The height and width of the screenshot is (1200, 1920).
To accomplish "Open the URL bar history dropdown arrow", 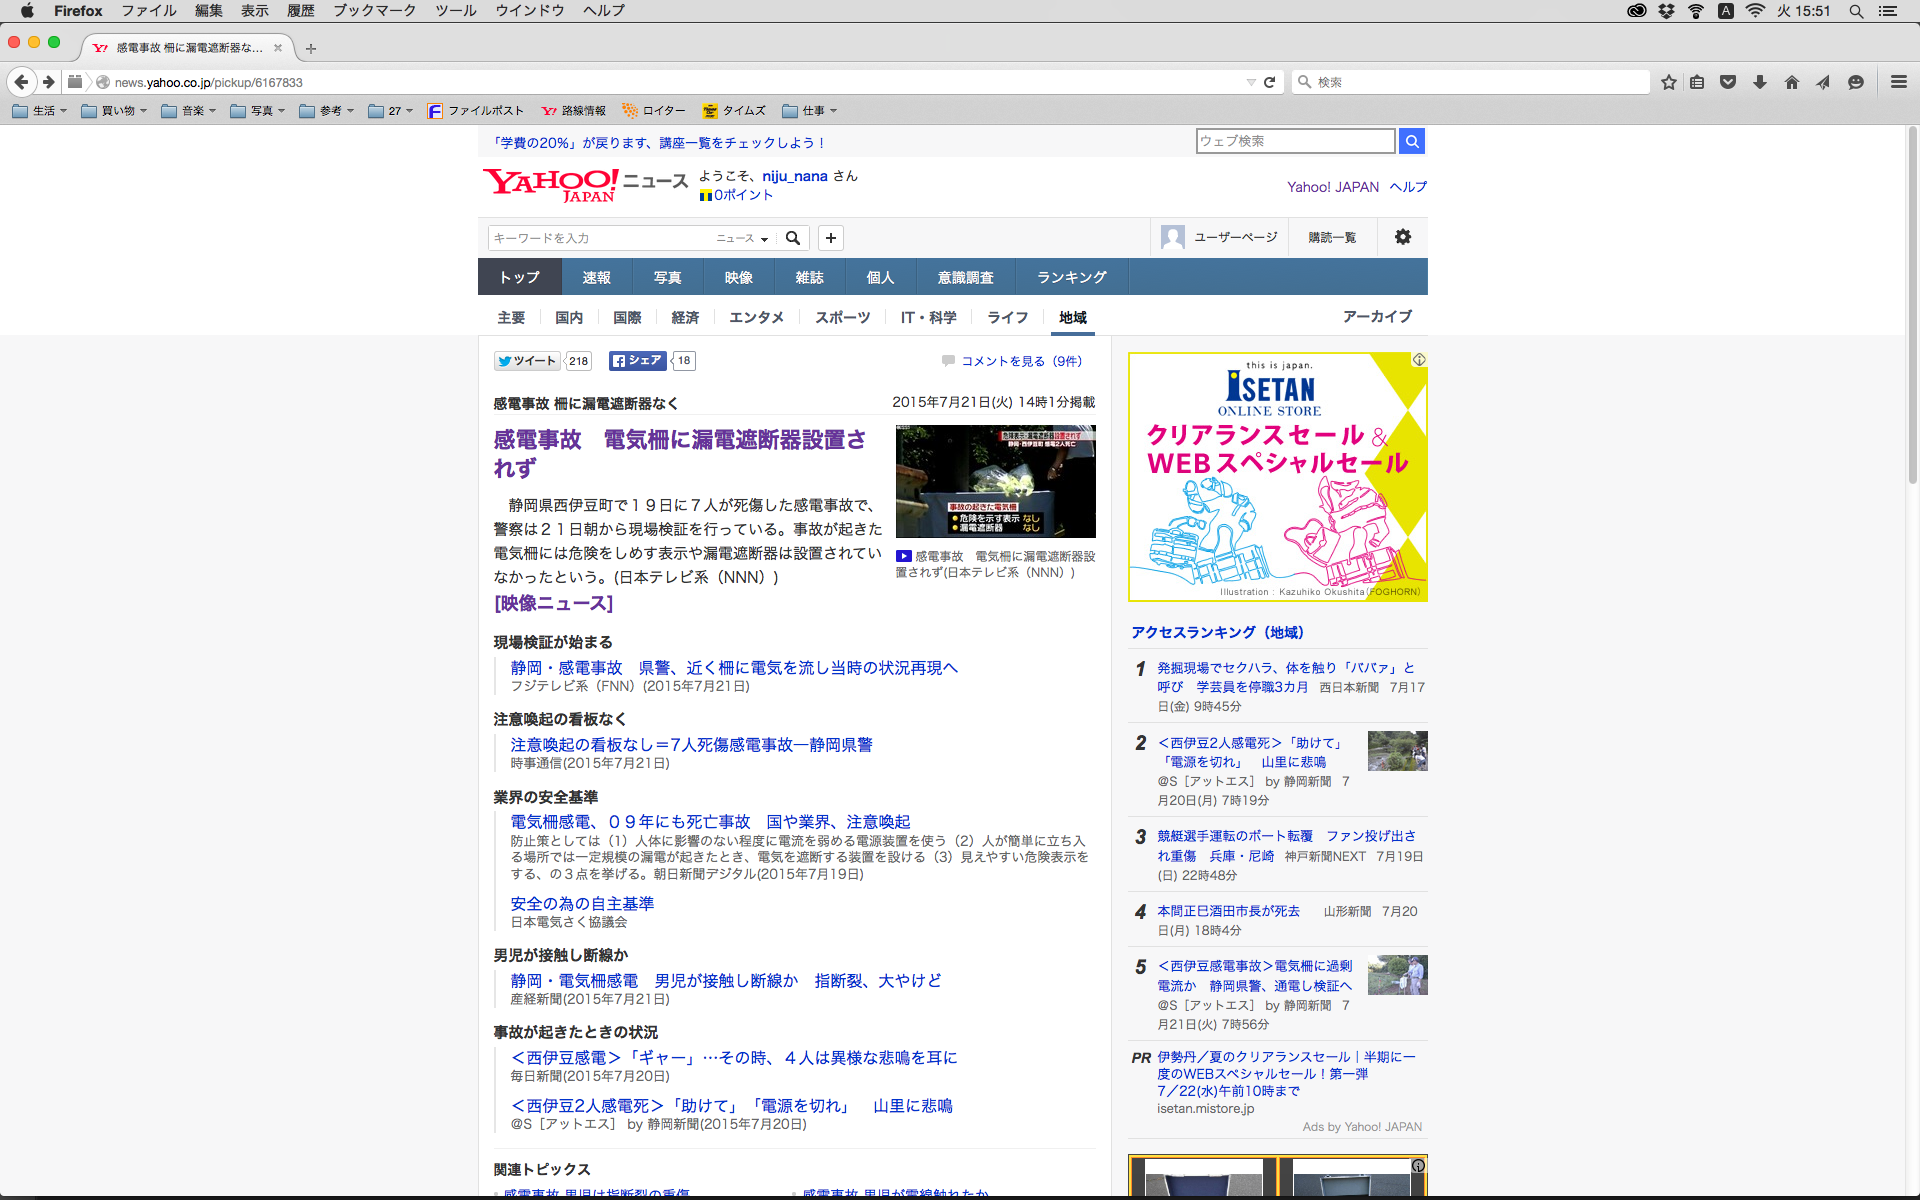I will (1250, 82).
